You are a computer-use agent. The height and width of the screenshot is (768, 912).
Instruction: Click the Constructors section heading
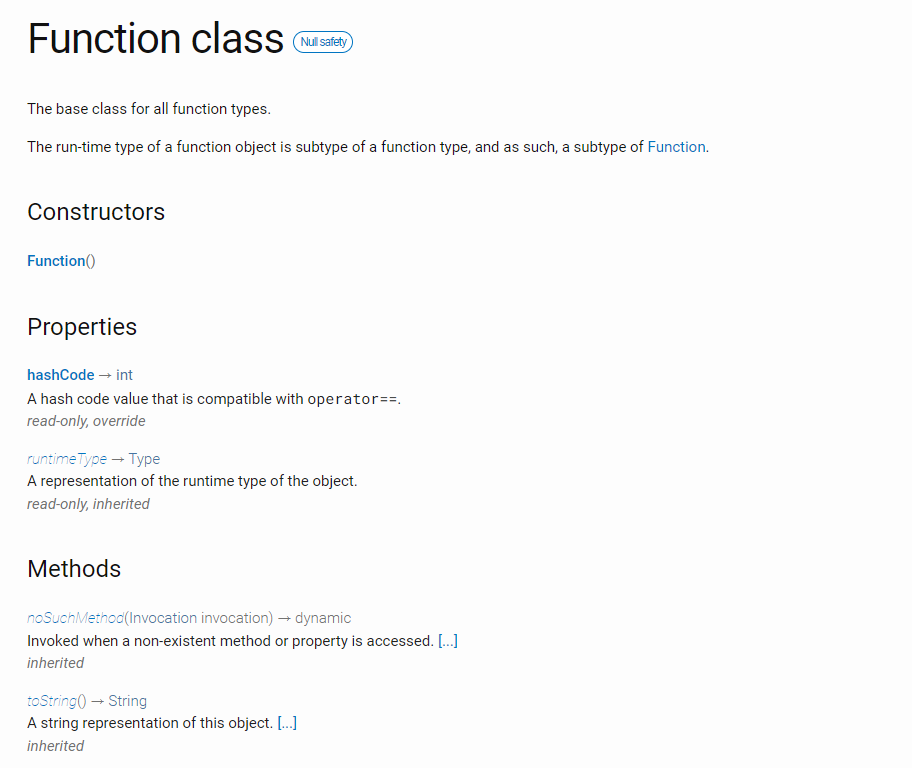pyautogui.click(x=96, y=212)
